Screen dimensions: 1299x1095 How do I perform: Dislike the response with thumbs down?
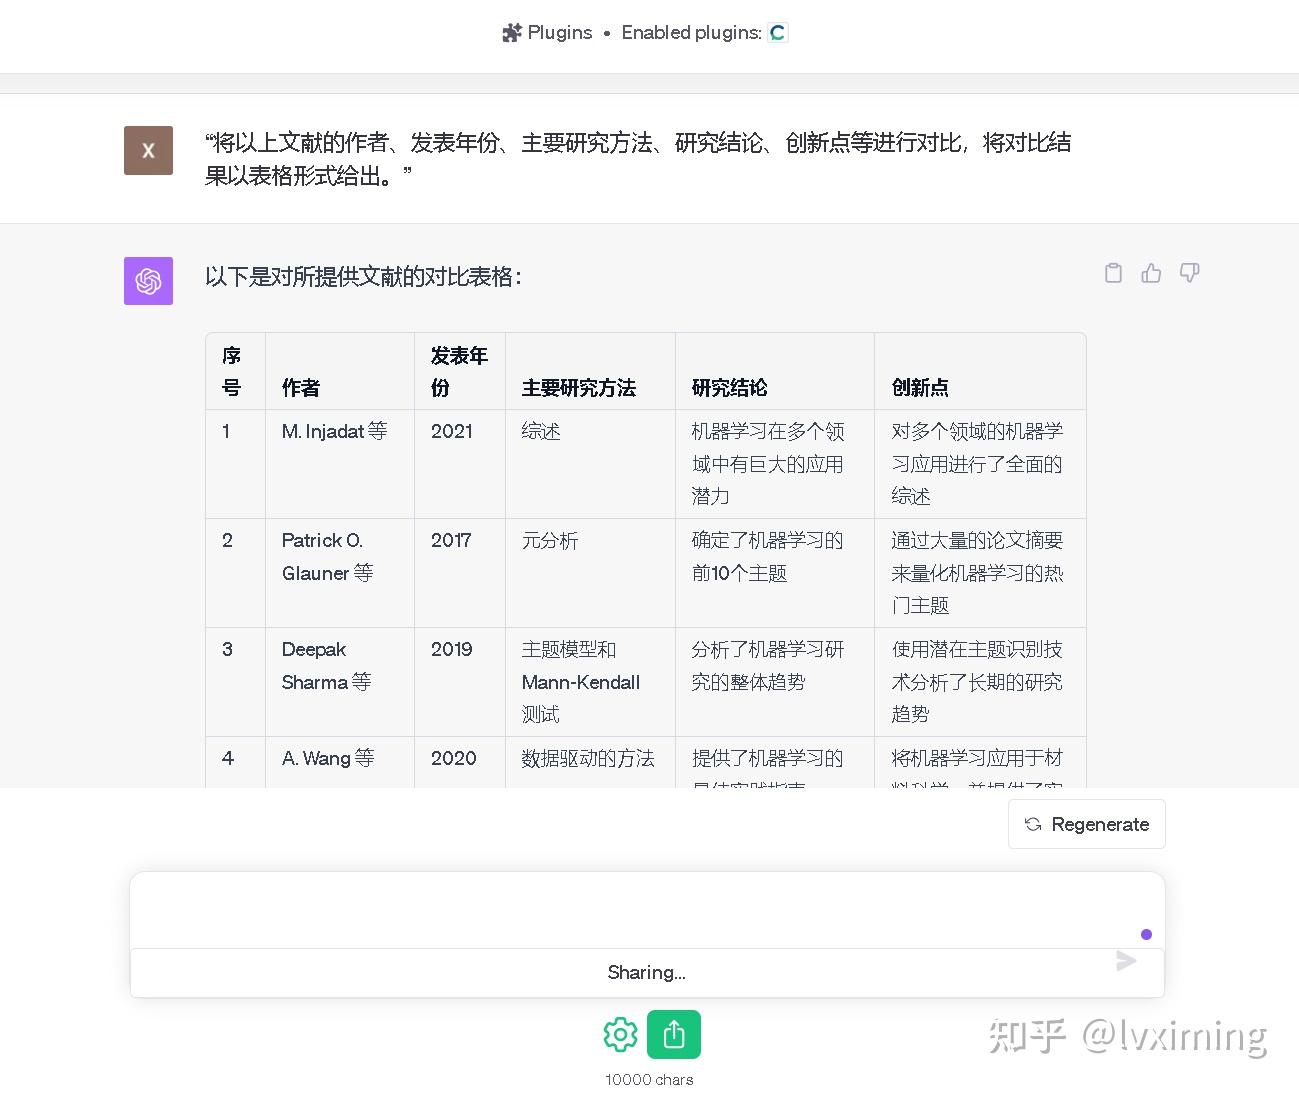(x=1189, y=273)
